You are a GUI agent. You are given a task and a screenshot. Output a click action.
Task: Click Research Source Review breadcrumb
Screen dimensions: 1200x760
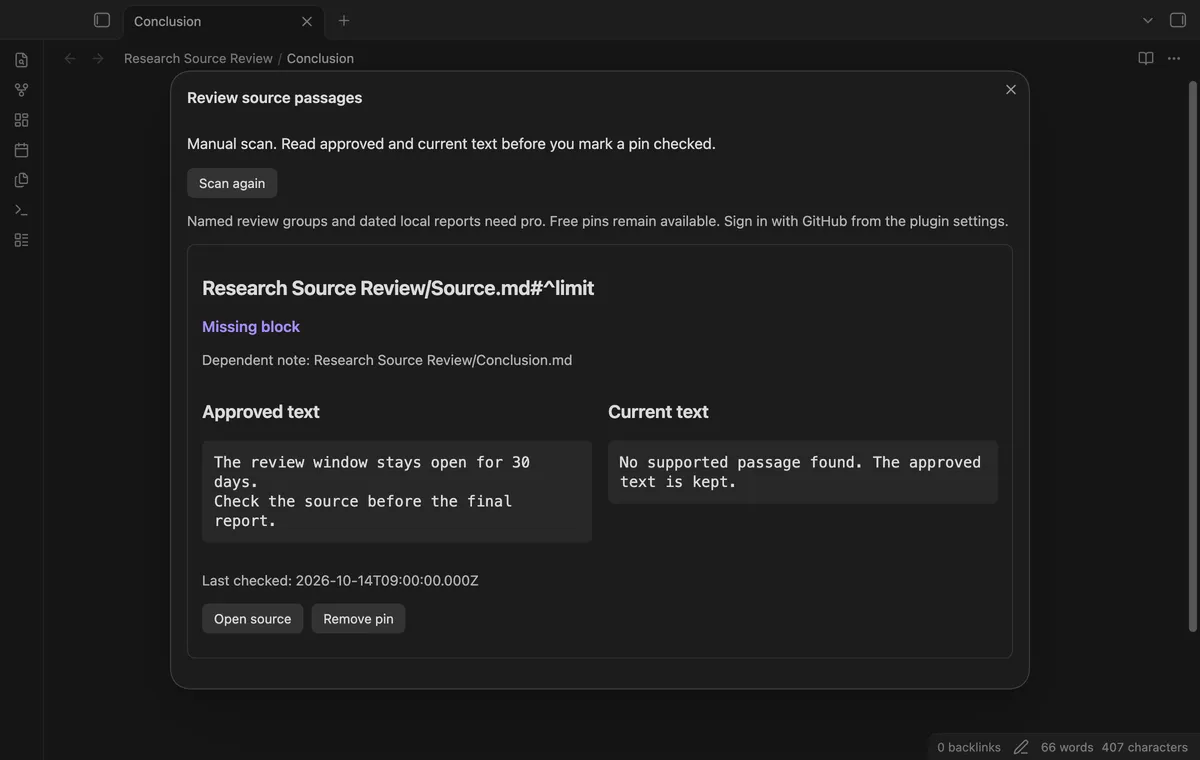pyautogui.click(x=198, y=58)
